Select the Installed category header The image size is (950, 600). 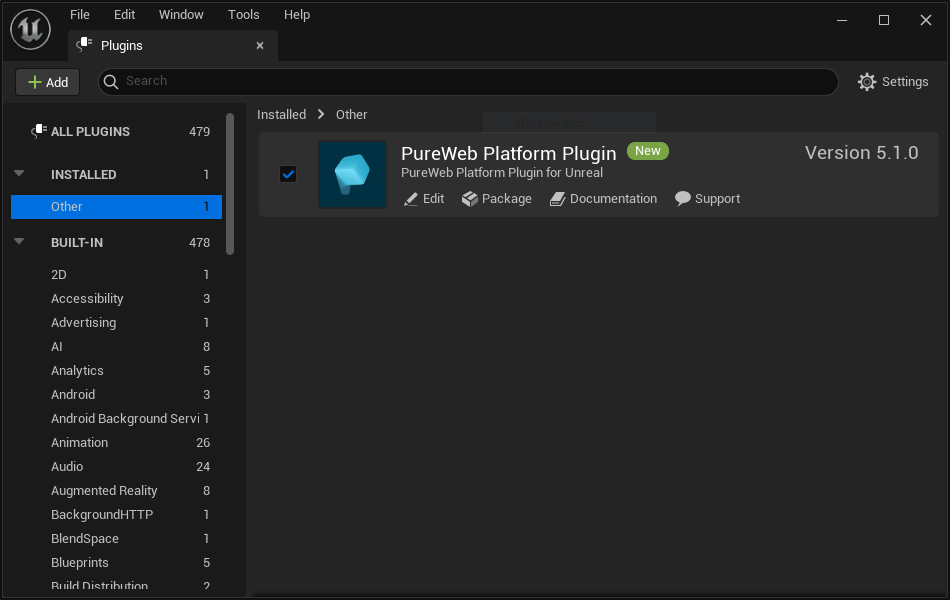116,175
